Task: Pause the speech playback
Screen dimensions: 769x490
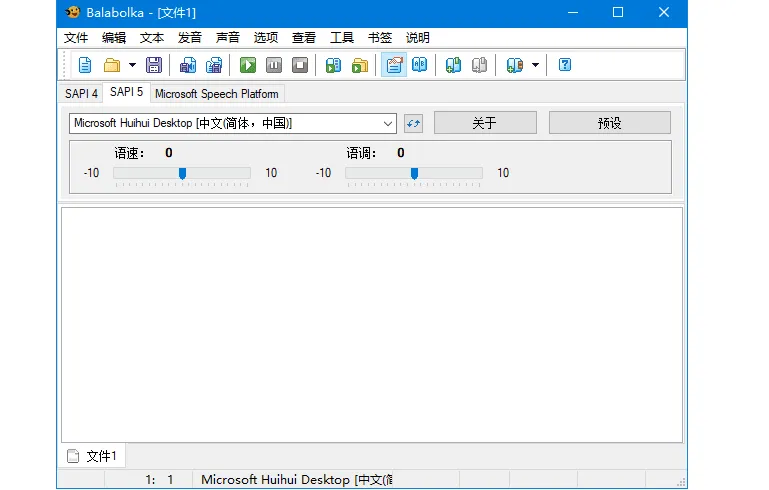Action: pos(274,65)
